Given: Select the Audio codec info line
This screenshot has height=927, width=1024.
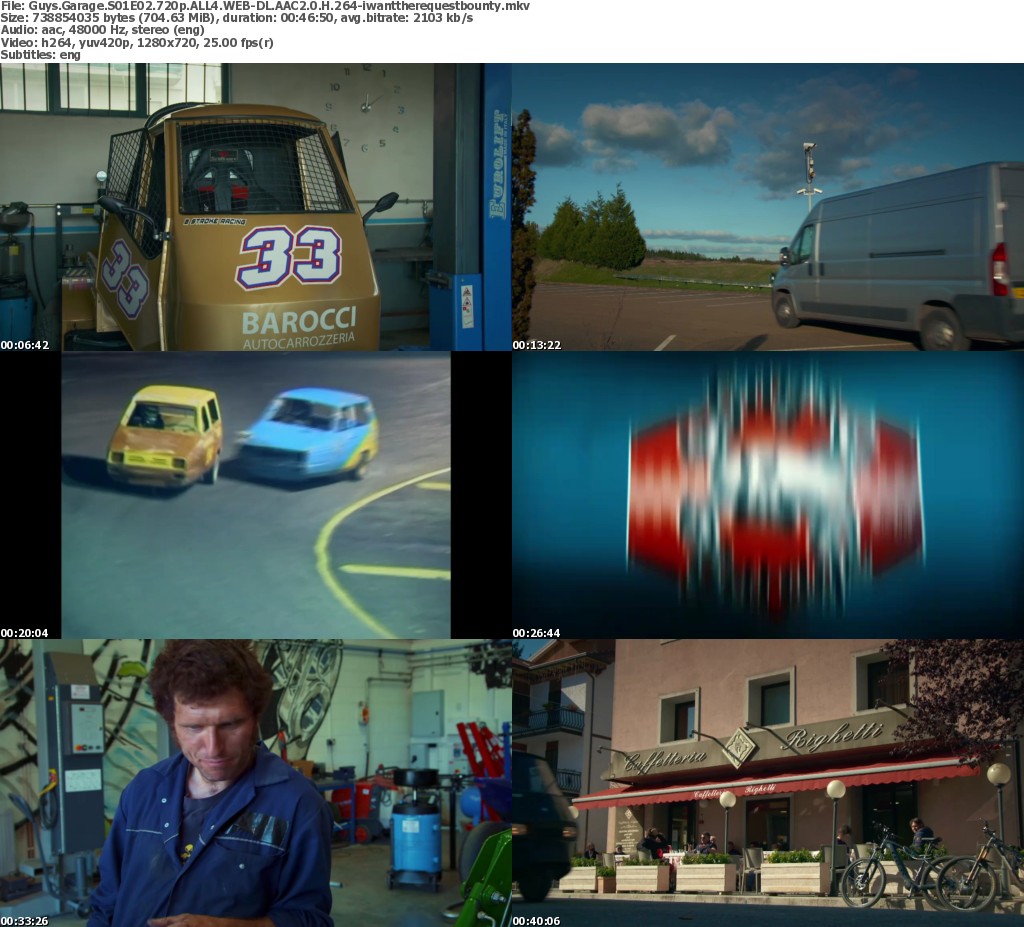Looking at the screenshot, I should (x=118, y=30).
